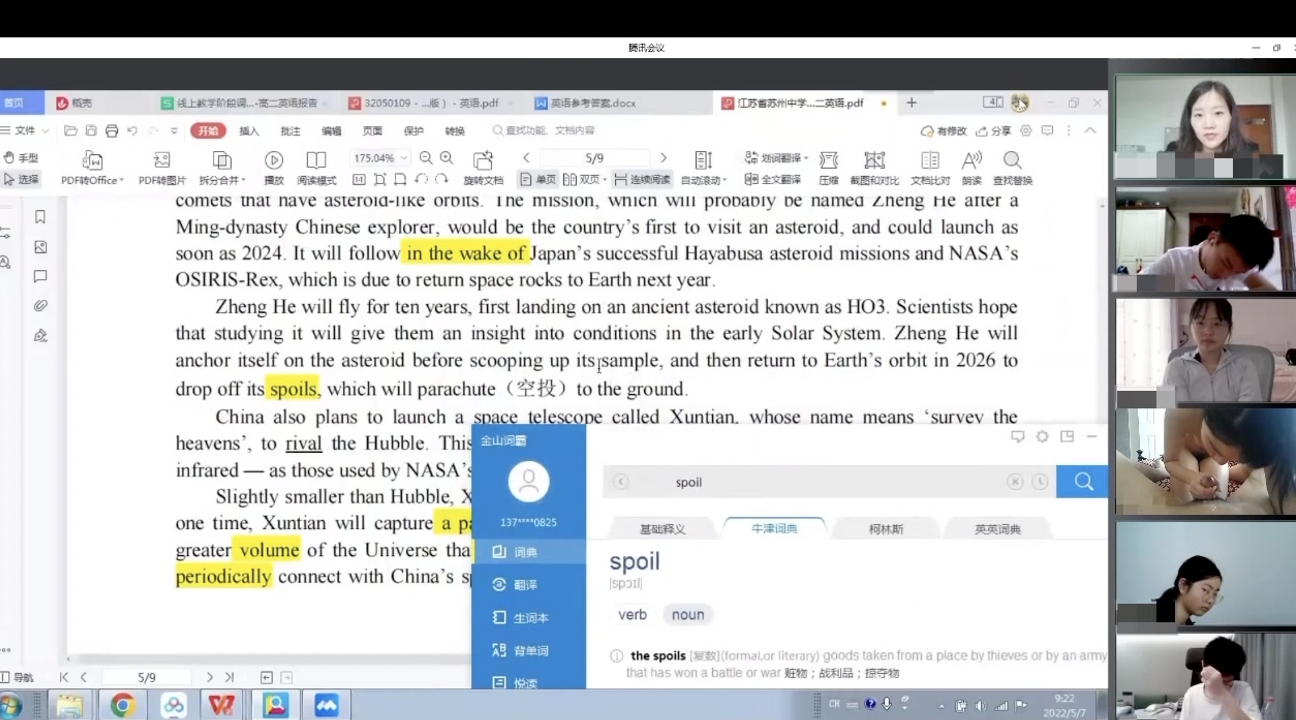
Task: Click PDF转图片 convert-to-image icon
Action: (162, 160)
